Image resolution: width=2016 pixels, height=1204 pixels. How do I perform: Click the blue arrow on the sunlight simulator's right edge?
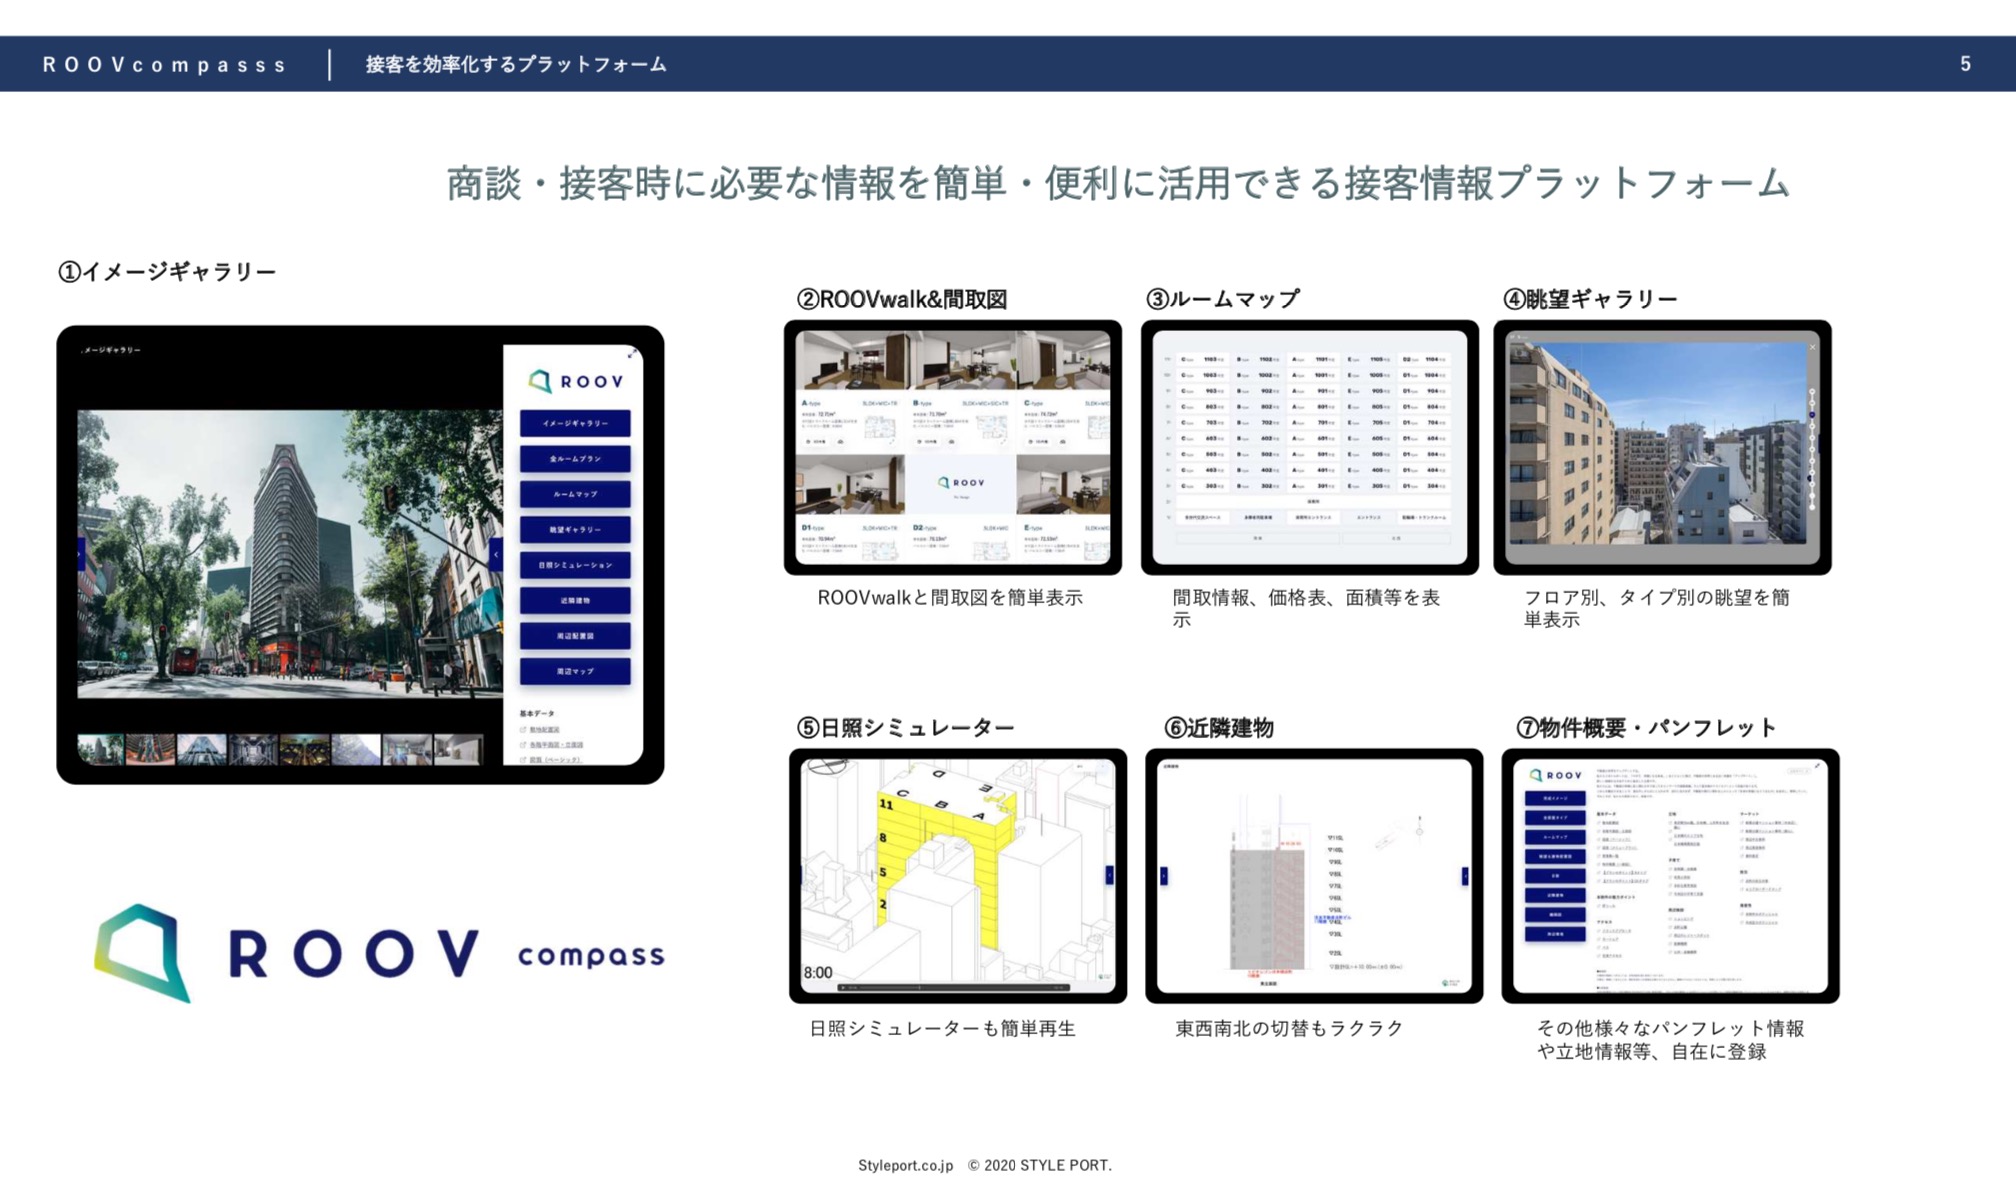(x=1109, y=875)
